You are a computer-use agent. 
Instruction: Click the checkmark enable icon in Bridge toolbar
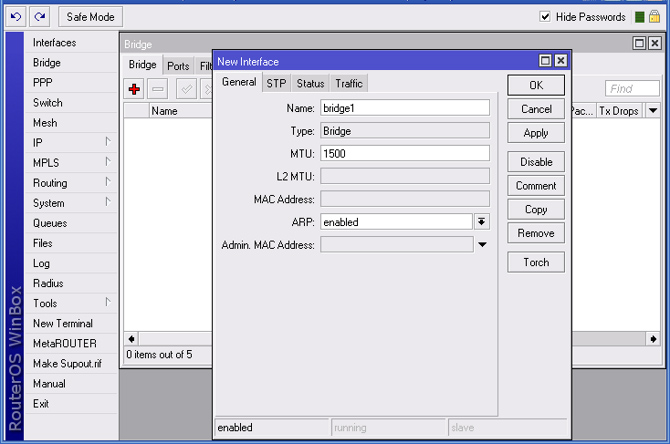pyautogui.click(x=186, y=89)
